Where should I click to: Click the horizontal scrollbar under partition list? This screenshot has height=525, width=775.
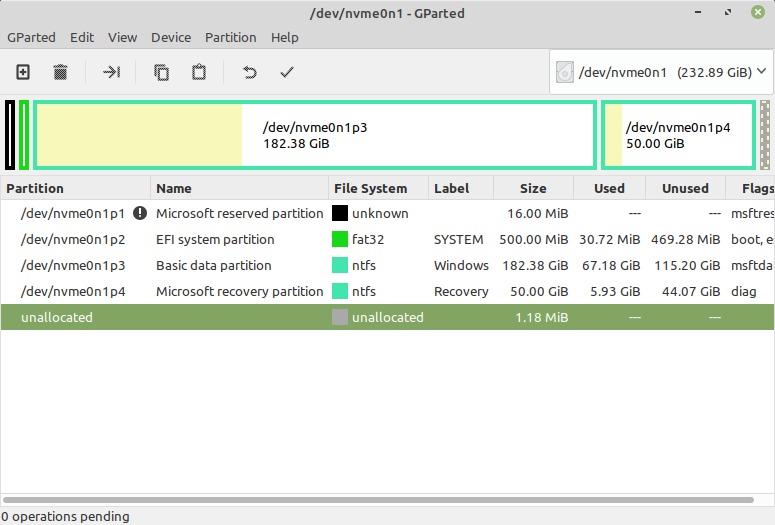click(380, 498)
